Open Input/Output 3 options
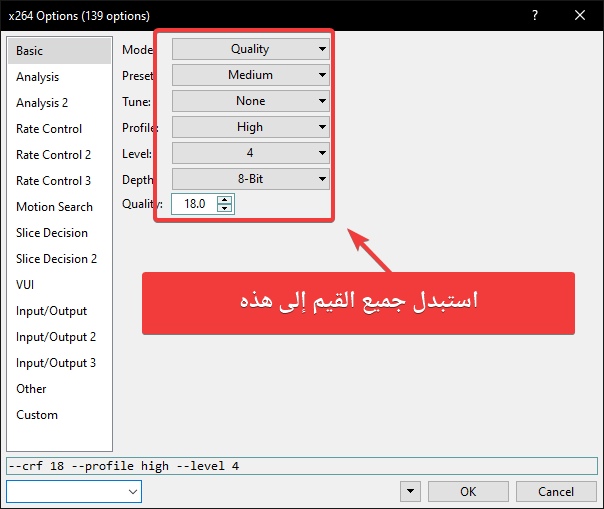 tap(59, 363)
